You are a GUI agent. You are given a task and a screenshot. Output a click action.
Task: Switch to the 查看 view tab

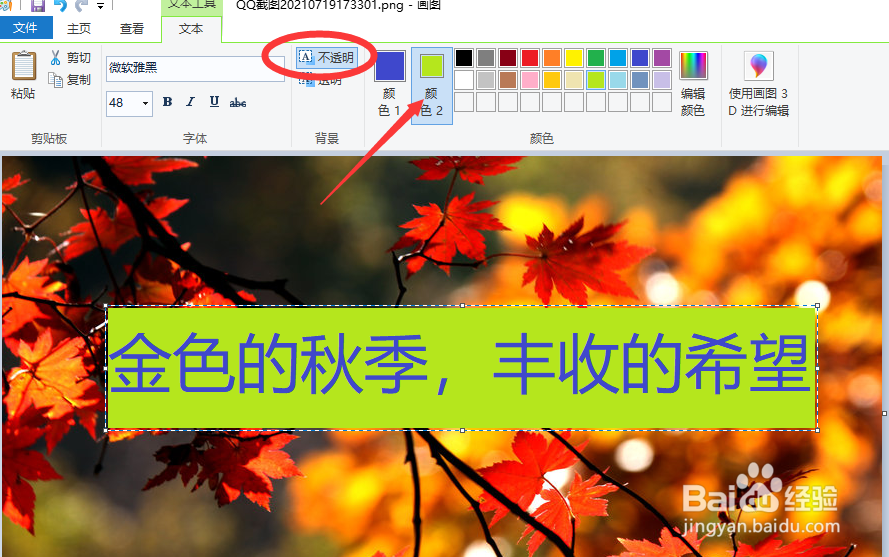pyautogui.click(x=132, y=28)
